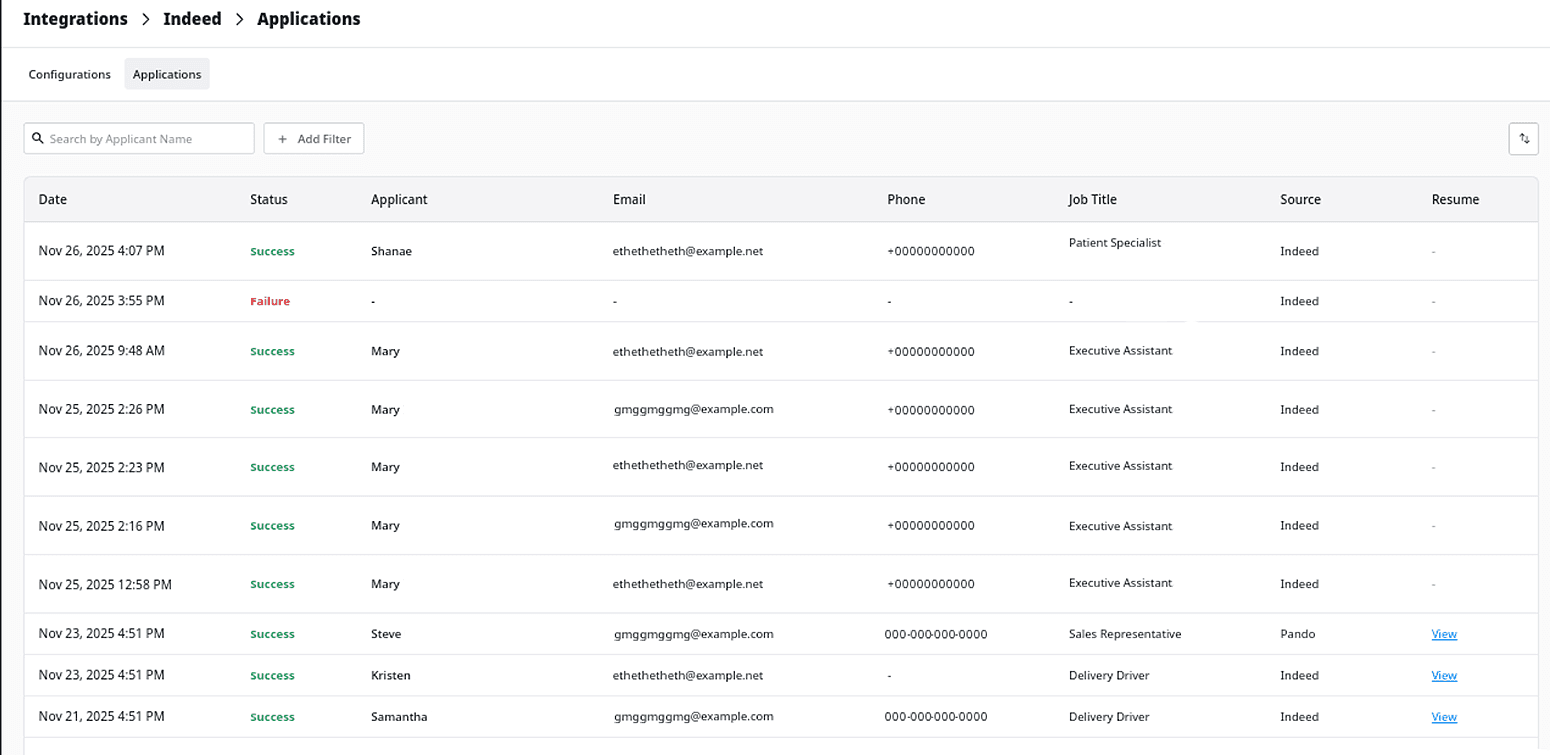
Task: Open Kristen's resume with the View link
Action: (1444, 675)
